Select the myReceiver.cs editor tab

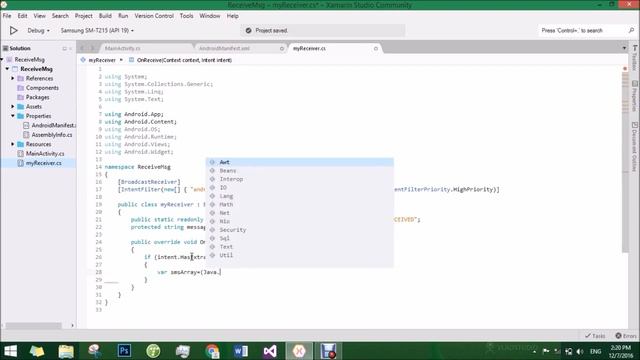click(x=309, y=48)
